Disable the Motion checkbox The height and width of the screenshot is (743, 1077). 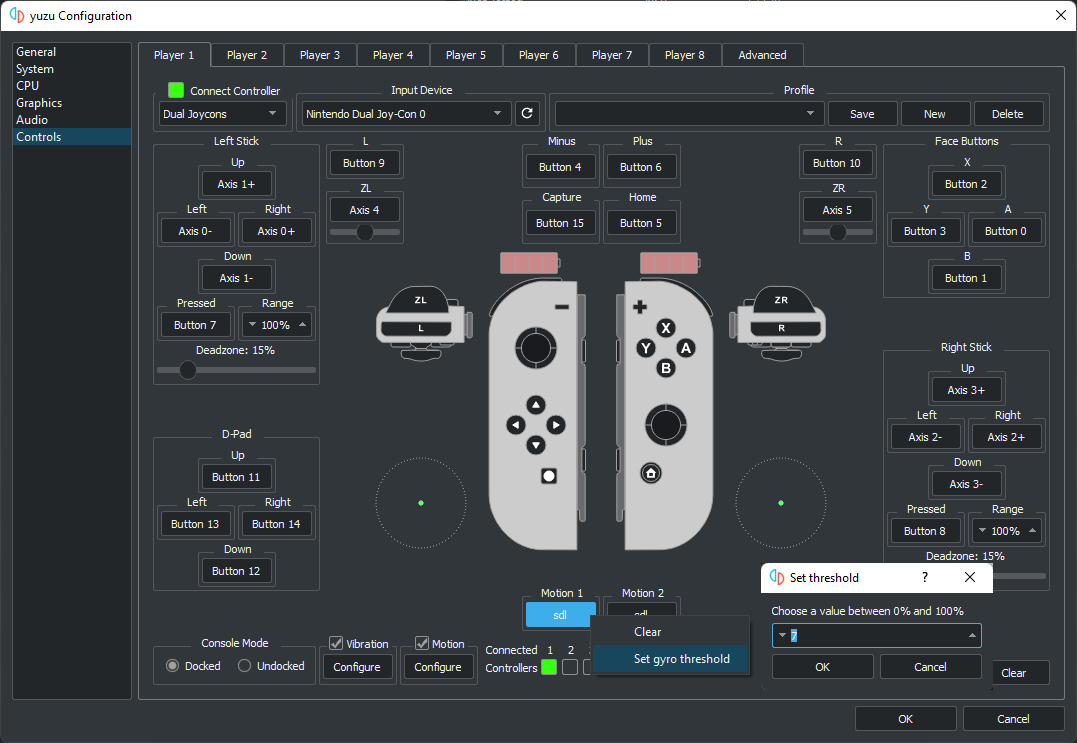tap(422, 643)
